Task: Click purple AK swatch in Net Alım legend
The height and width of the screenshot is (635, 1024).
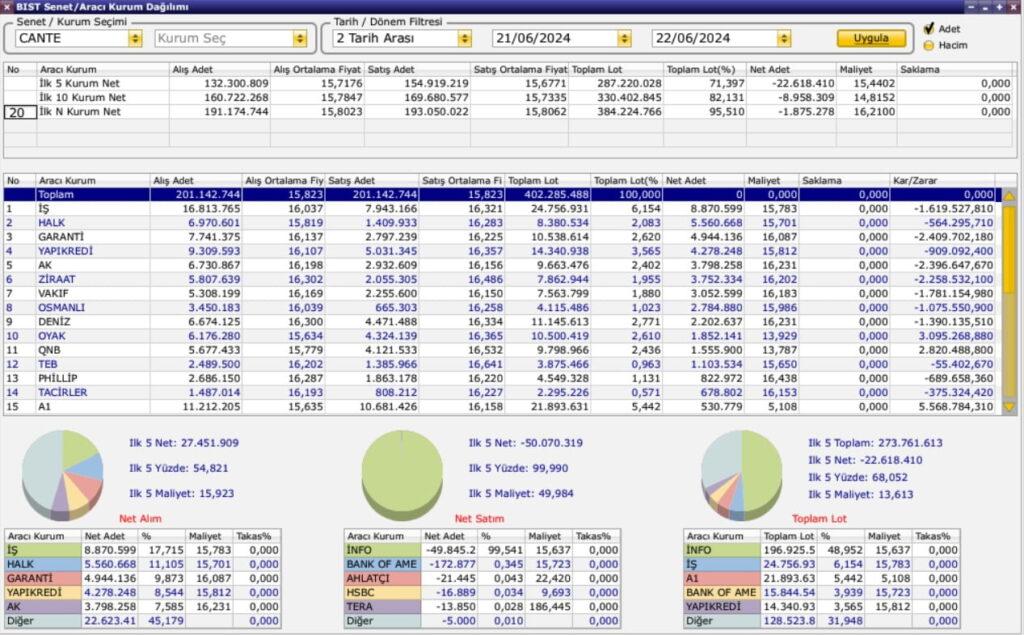Action: click(x=43, y=607)
